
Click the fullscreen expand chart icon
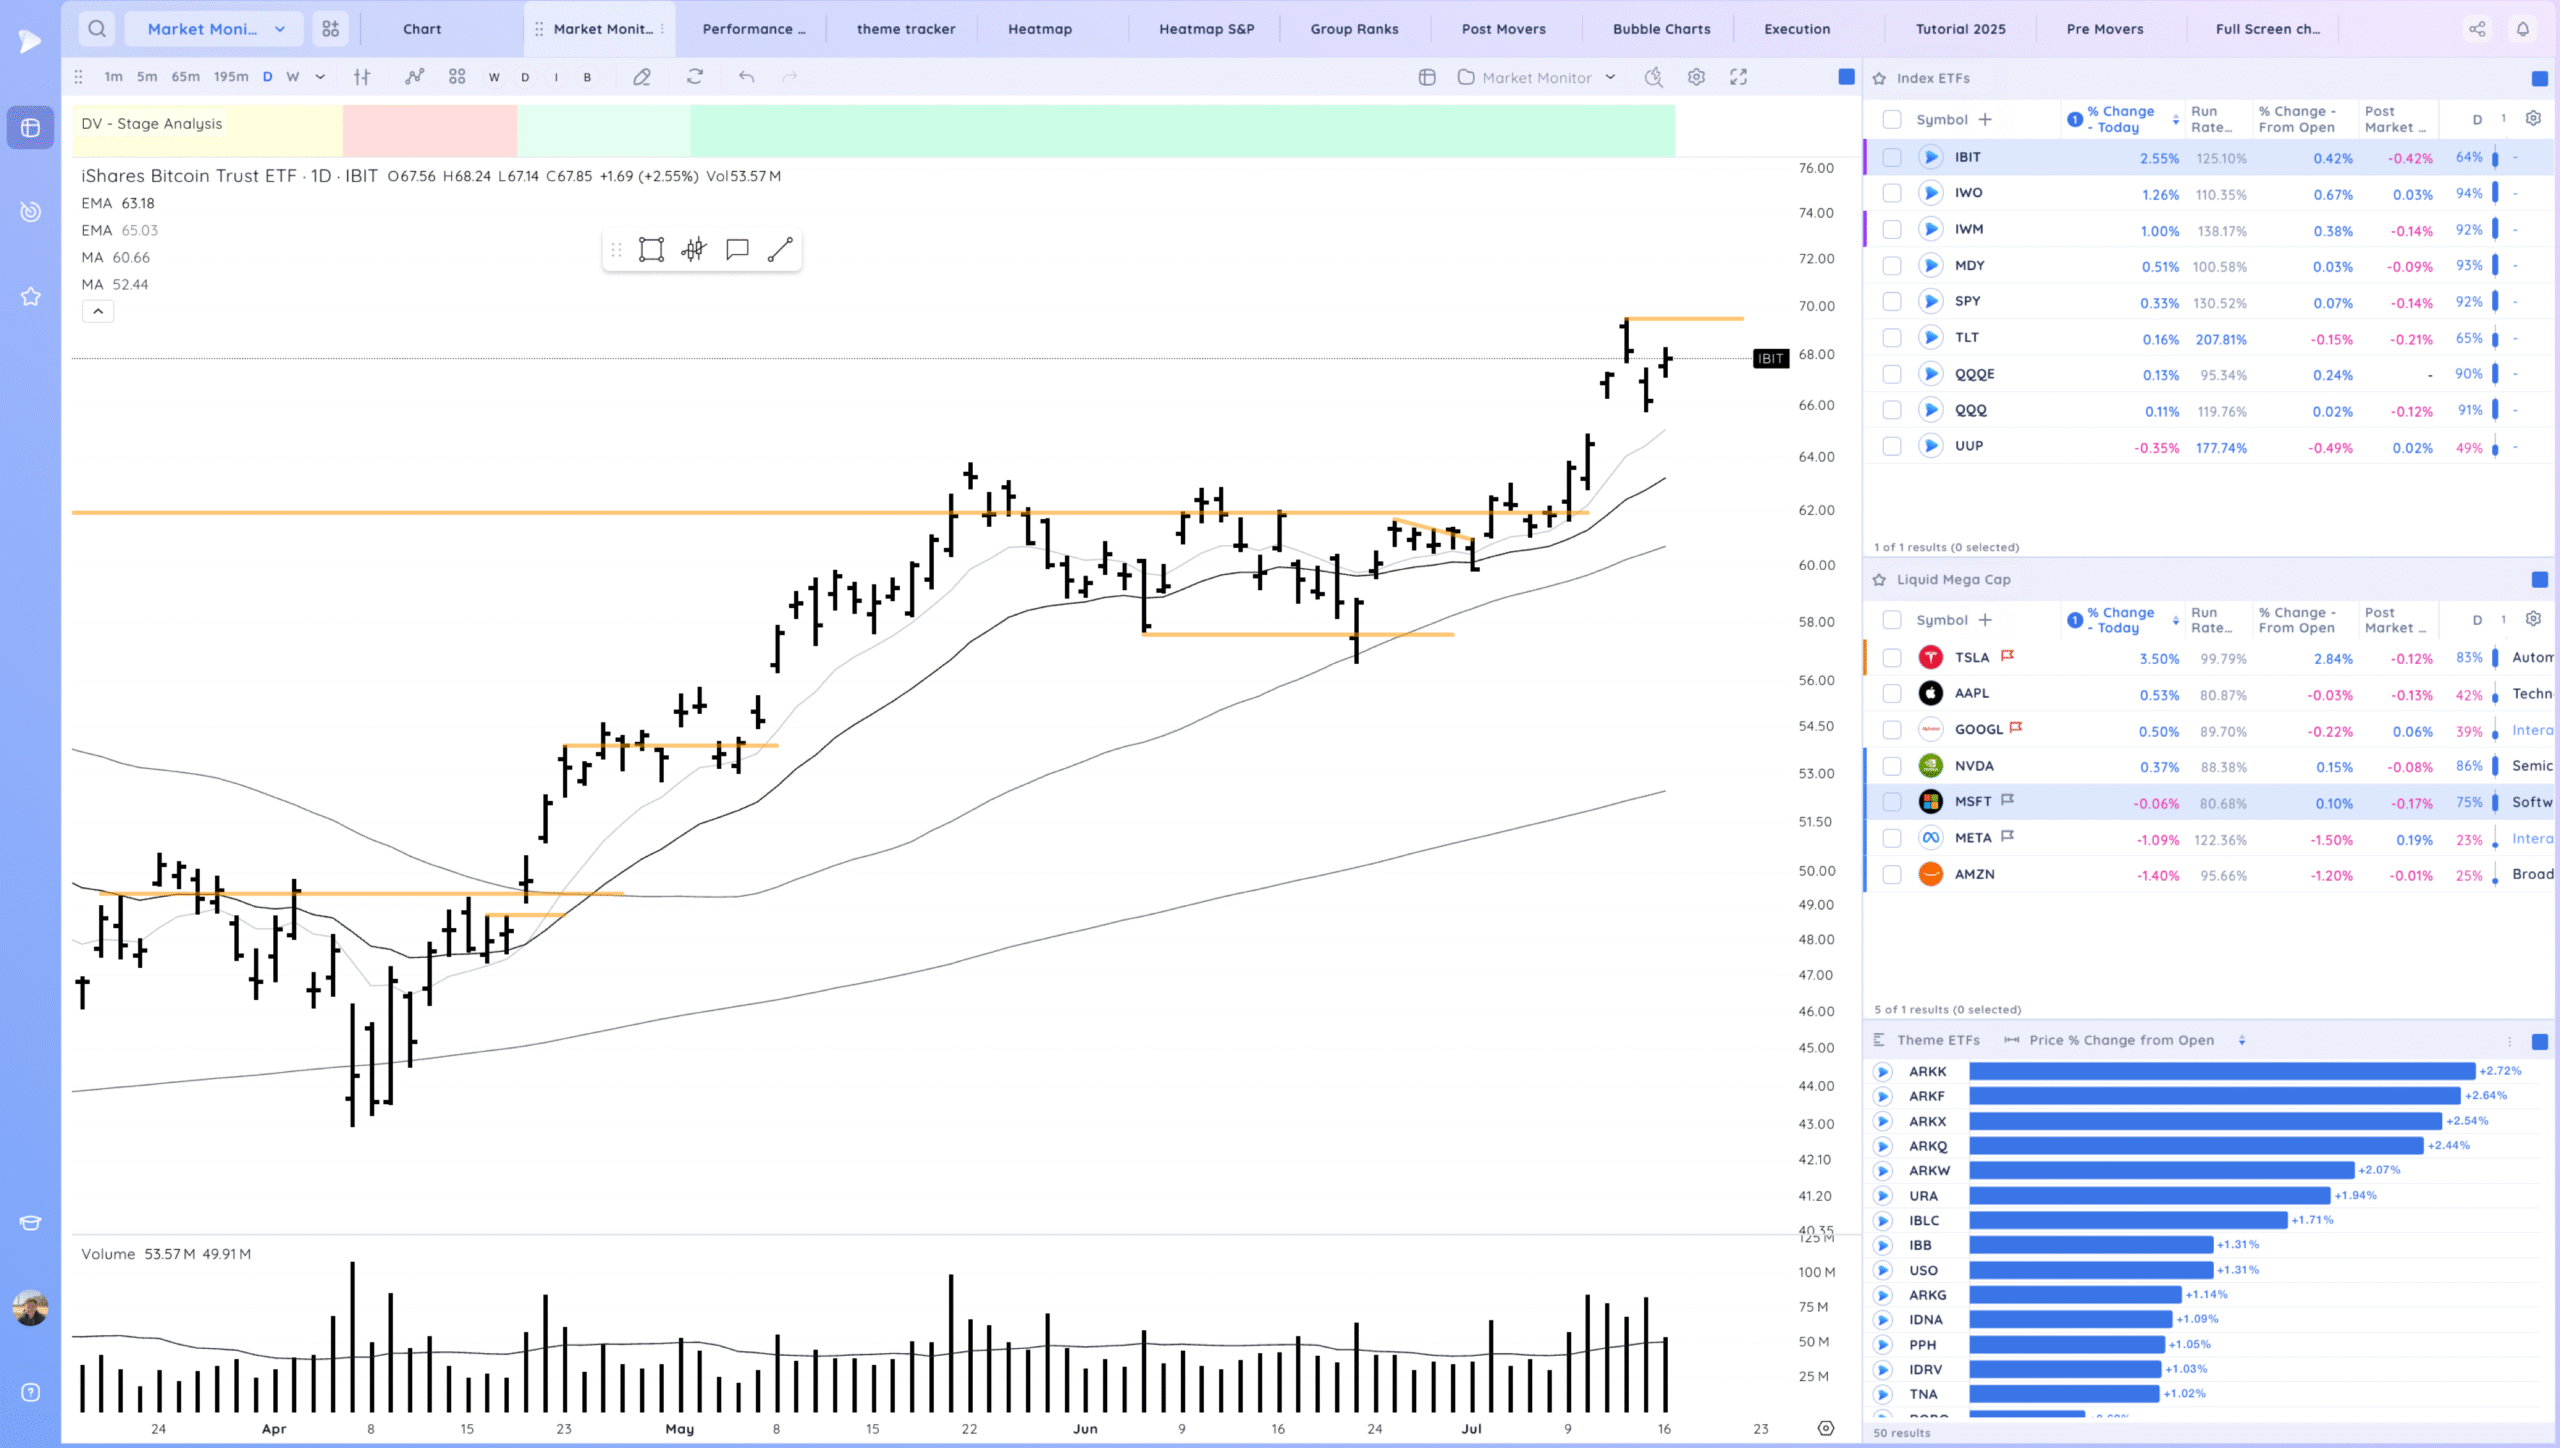(x=1739, y=77)
